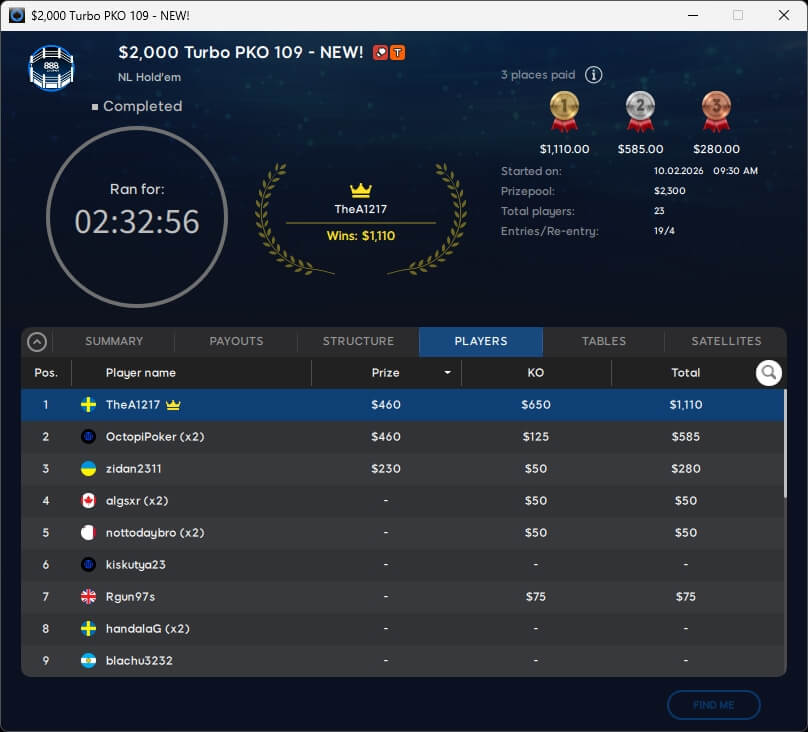
Task: Click the crown icon next to TheA1217 row
Action: coord(173,405)
